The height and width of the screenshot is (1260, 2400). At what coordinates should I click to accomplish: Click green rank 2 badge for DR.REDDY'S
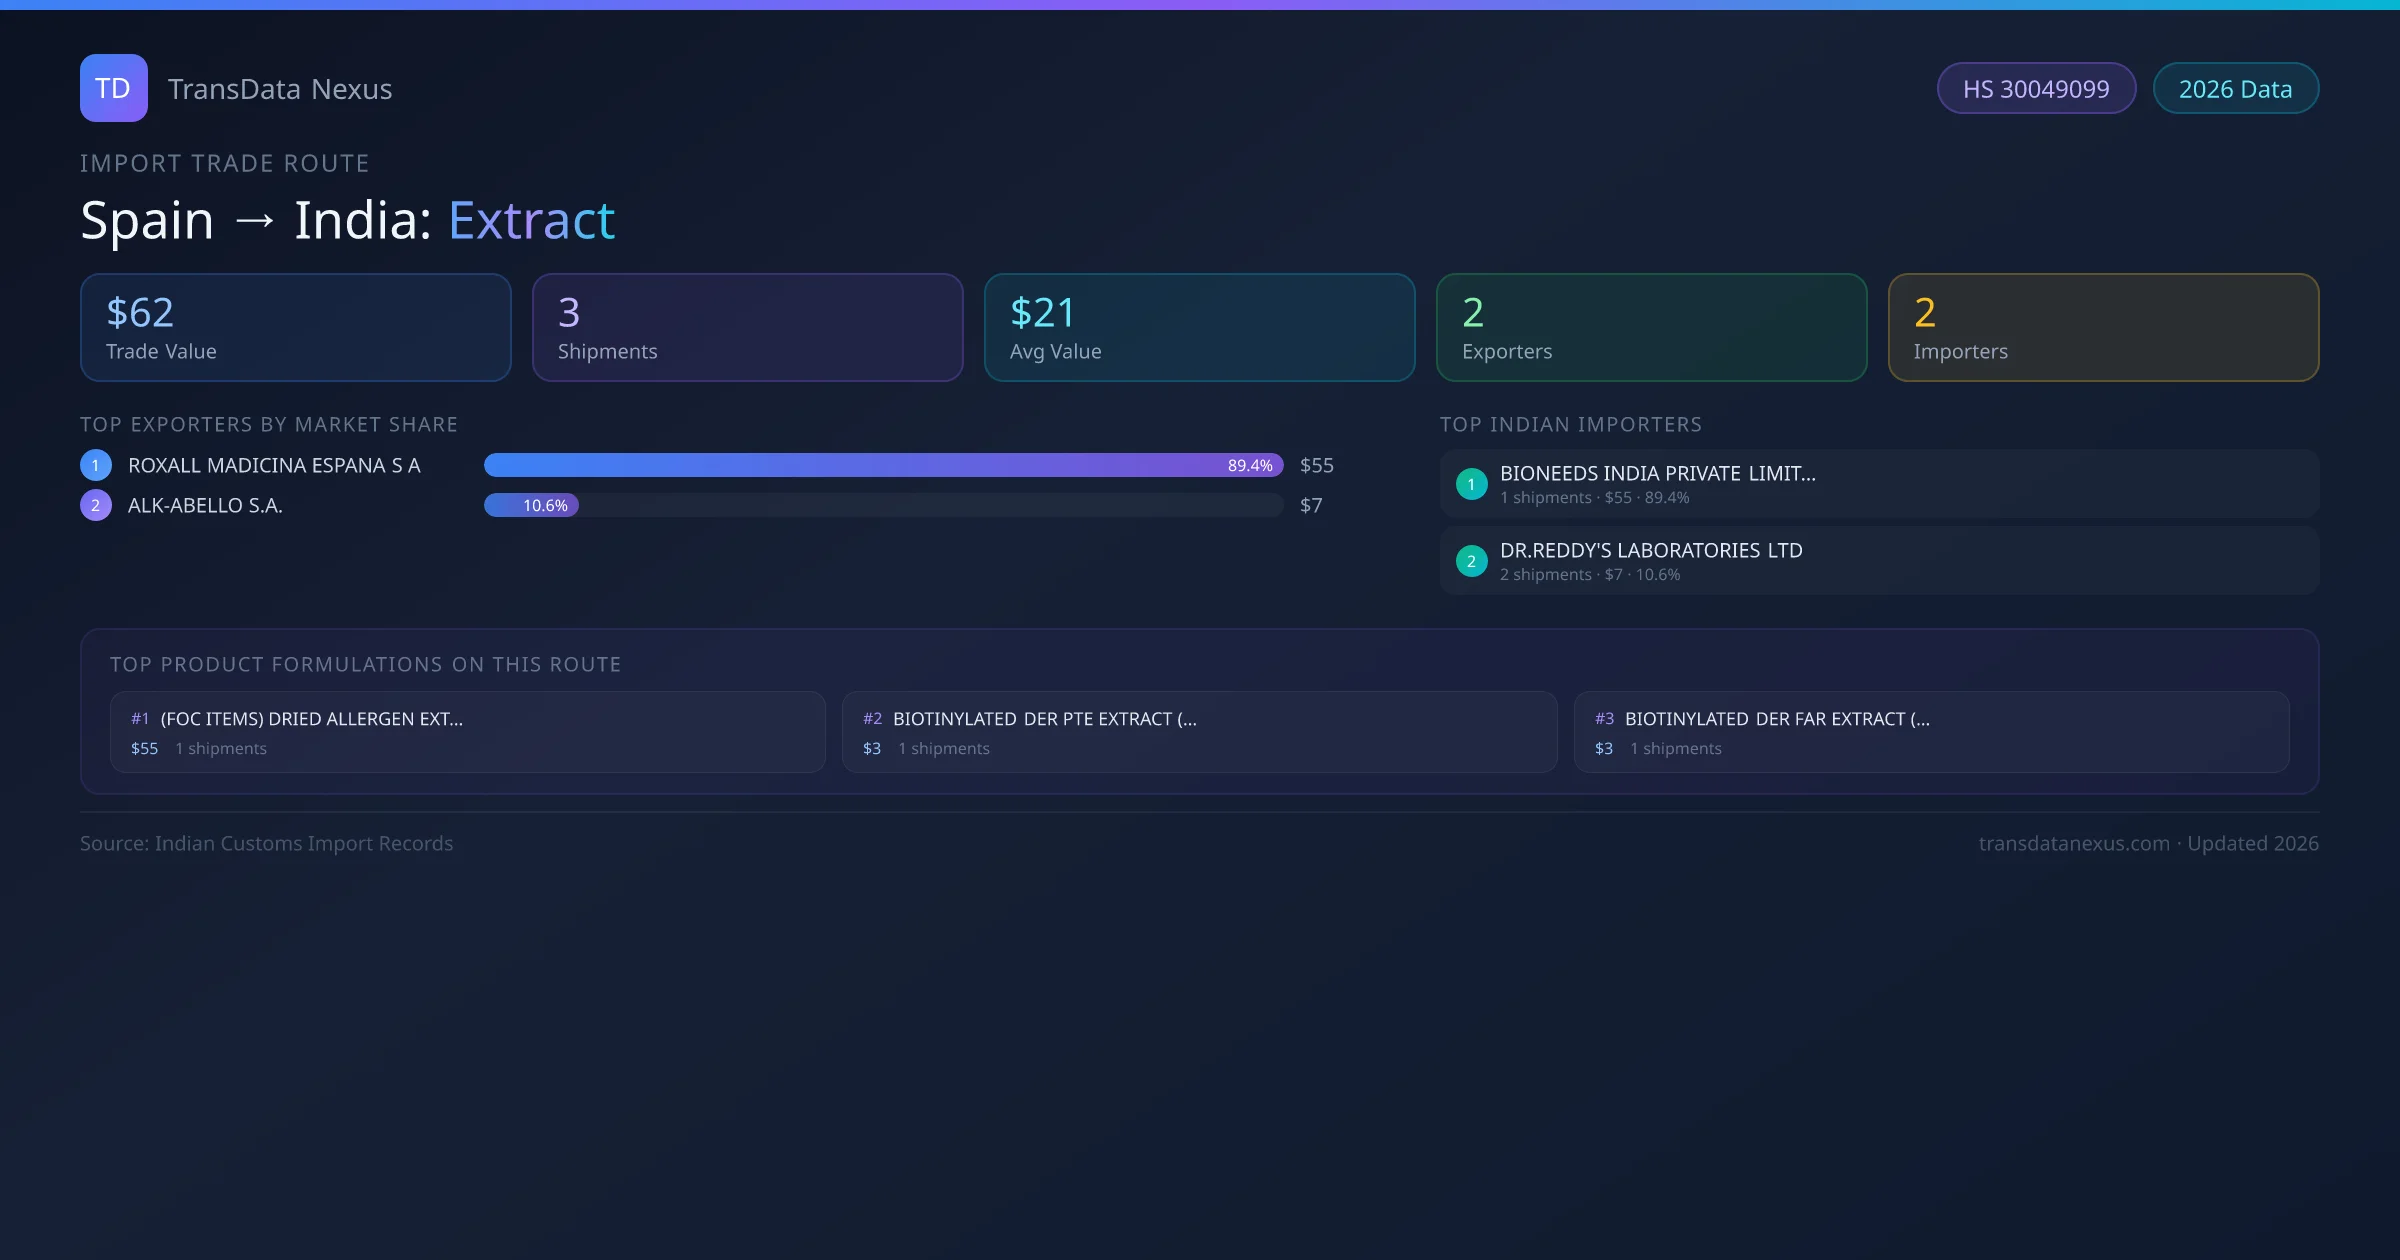click(1471, 561)
